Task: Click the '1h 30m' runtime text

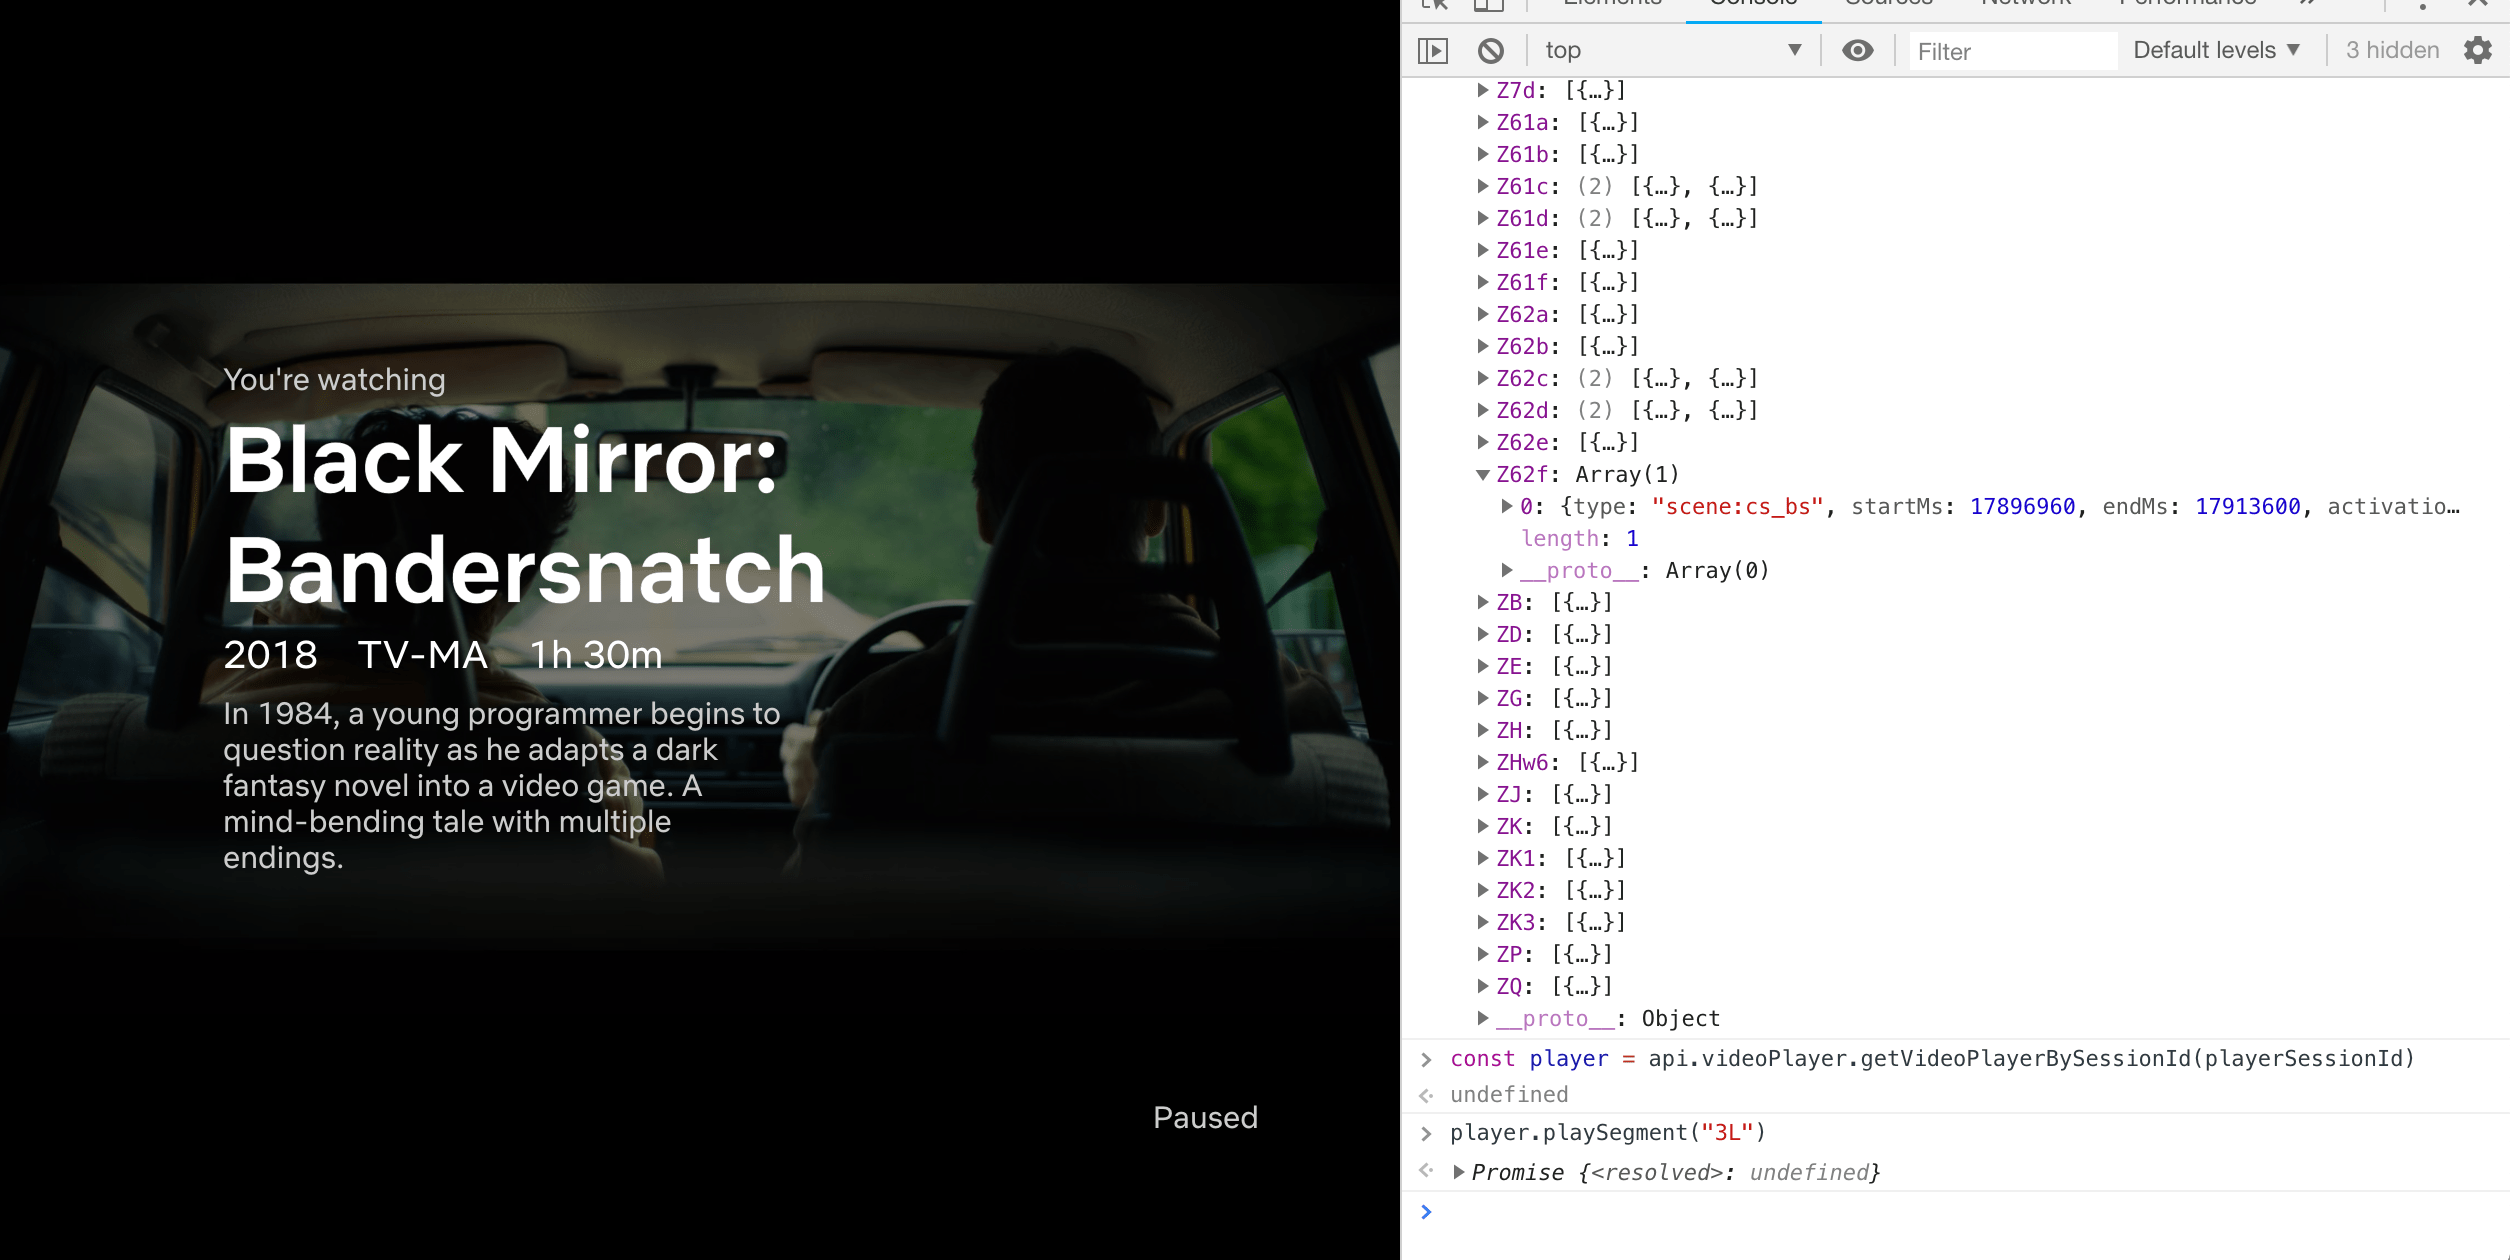Action: tap(596, 655)
